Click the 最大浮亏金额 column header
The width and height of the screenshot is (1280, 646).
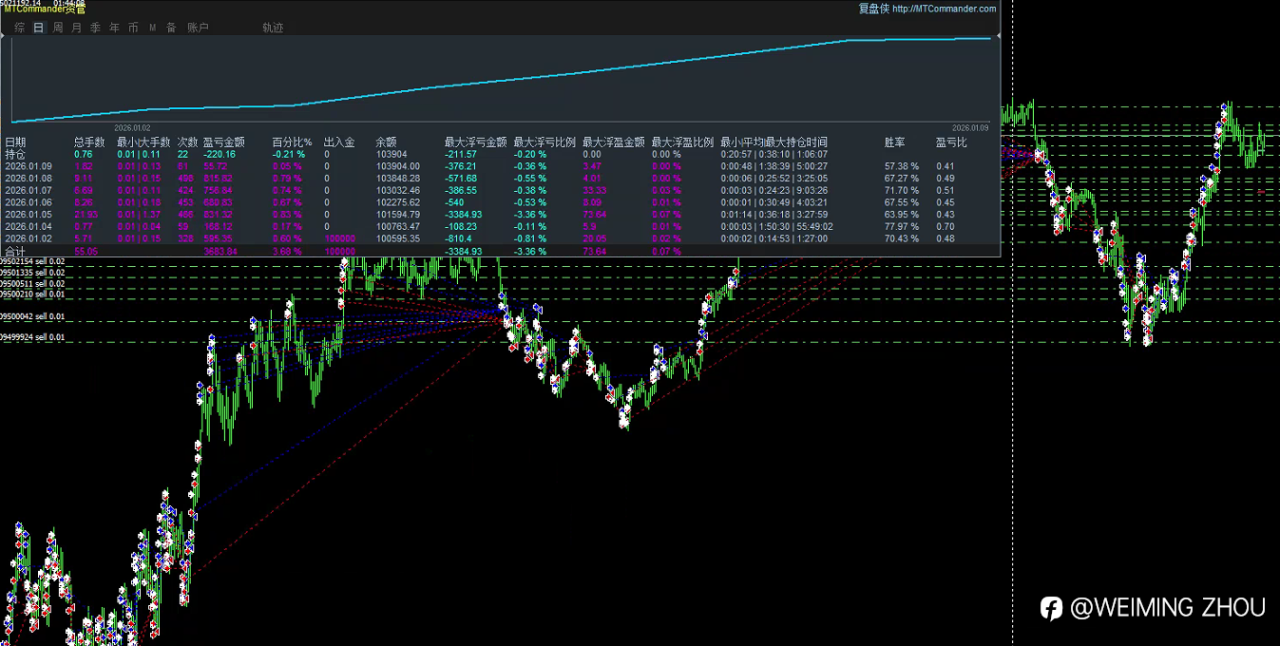coord(475,143)
